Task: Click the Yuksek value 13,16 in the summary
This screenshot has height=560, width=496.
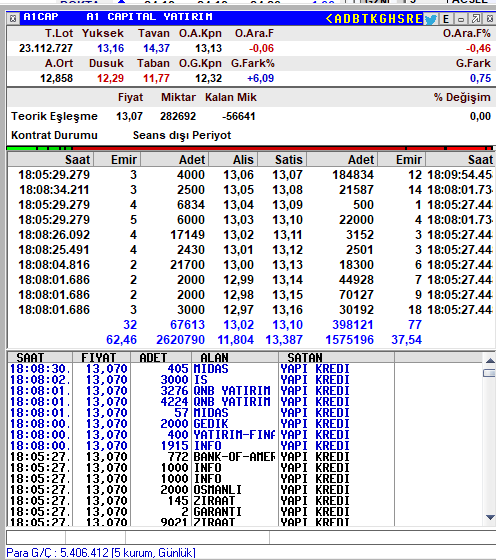Action: point(110,48)
